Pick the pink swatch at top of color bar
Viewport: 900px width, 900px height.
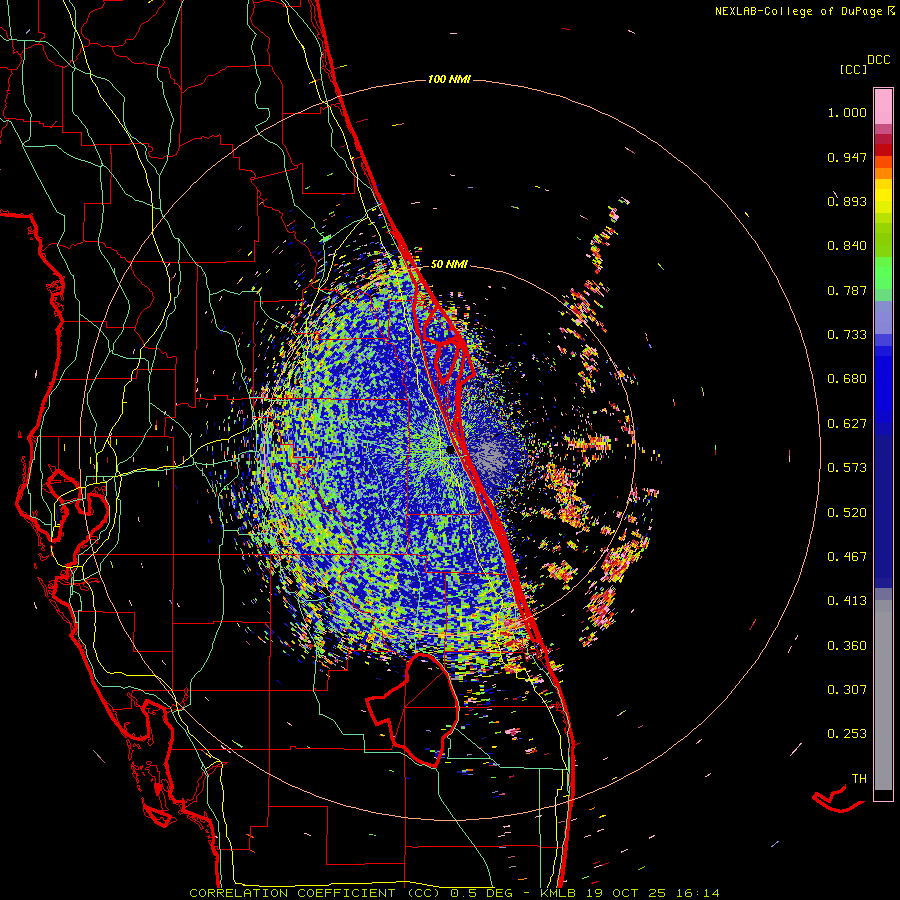pos(883,107)
